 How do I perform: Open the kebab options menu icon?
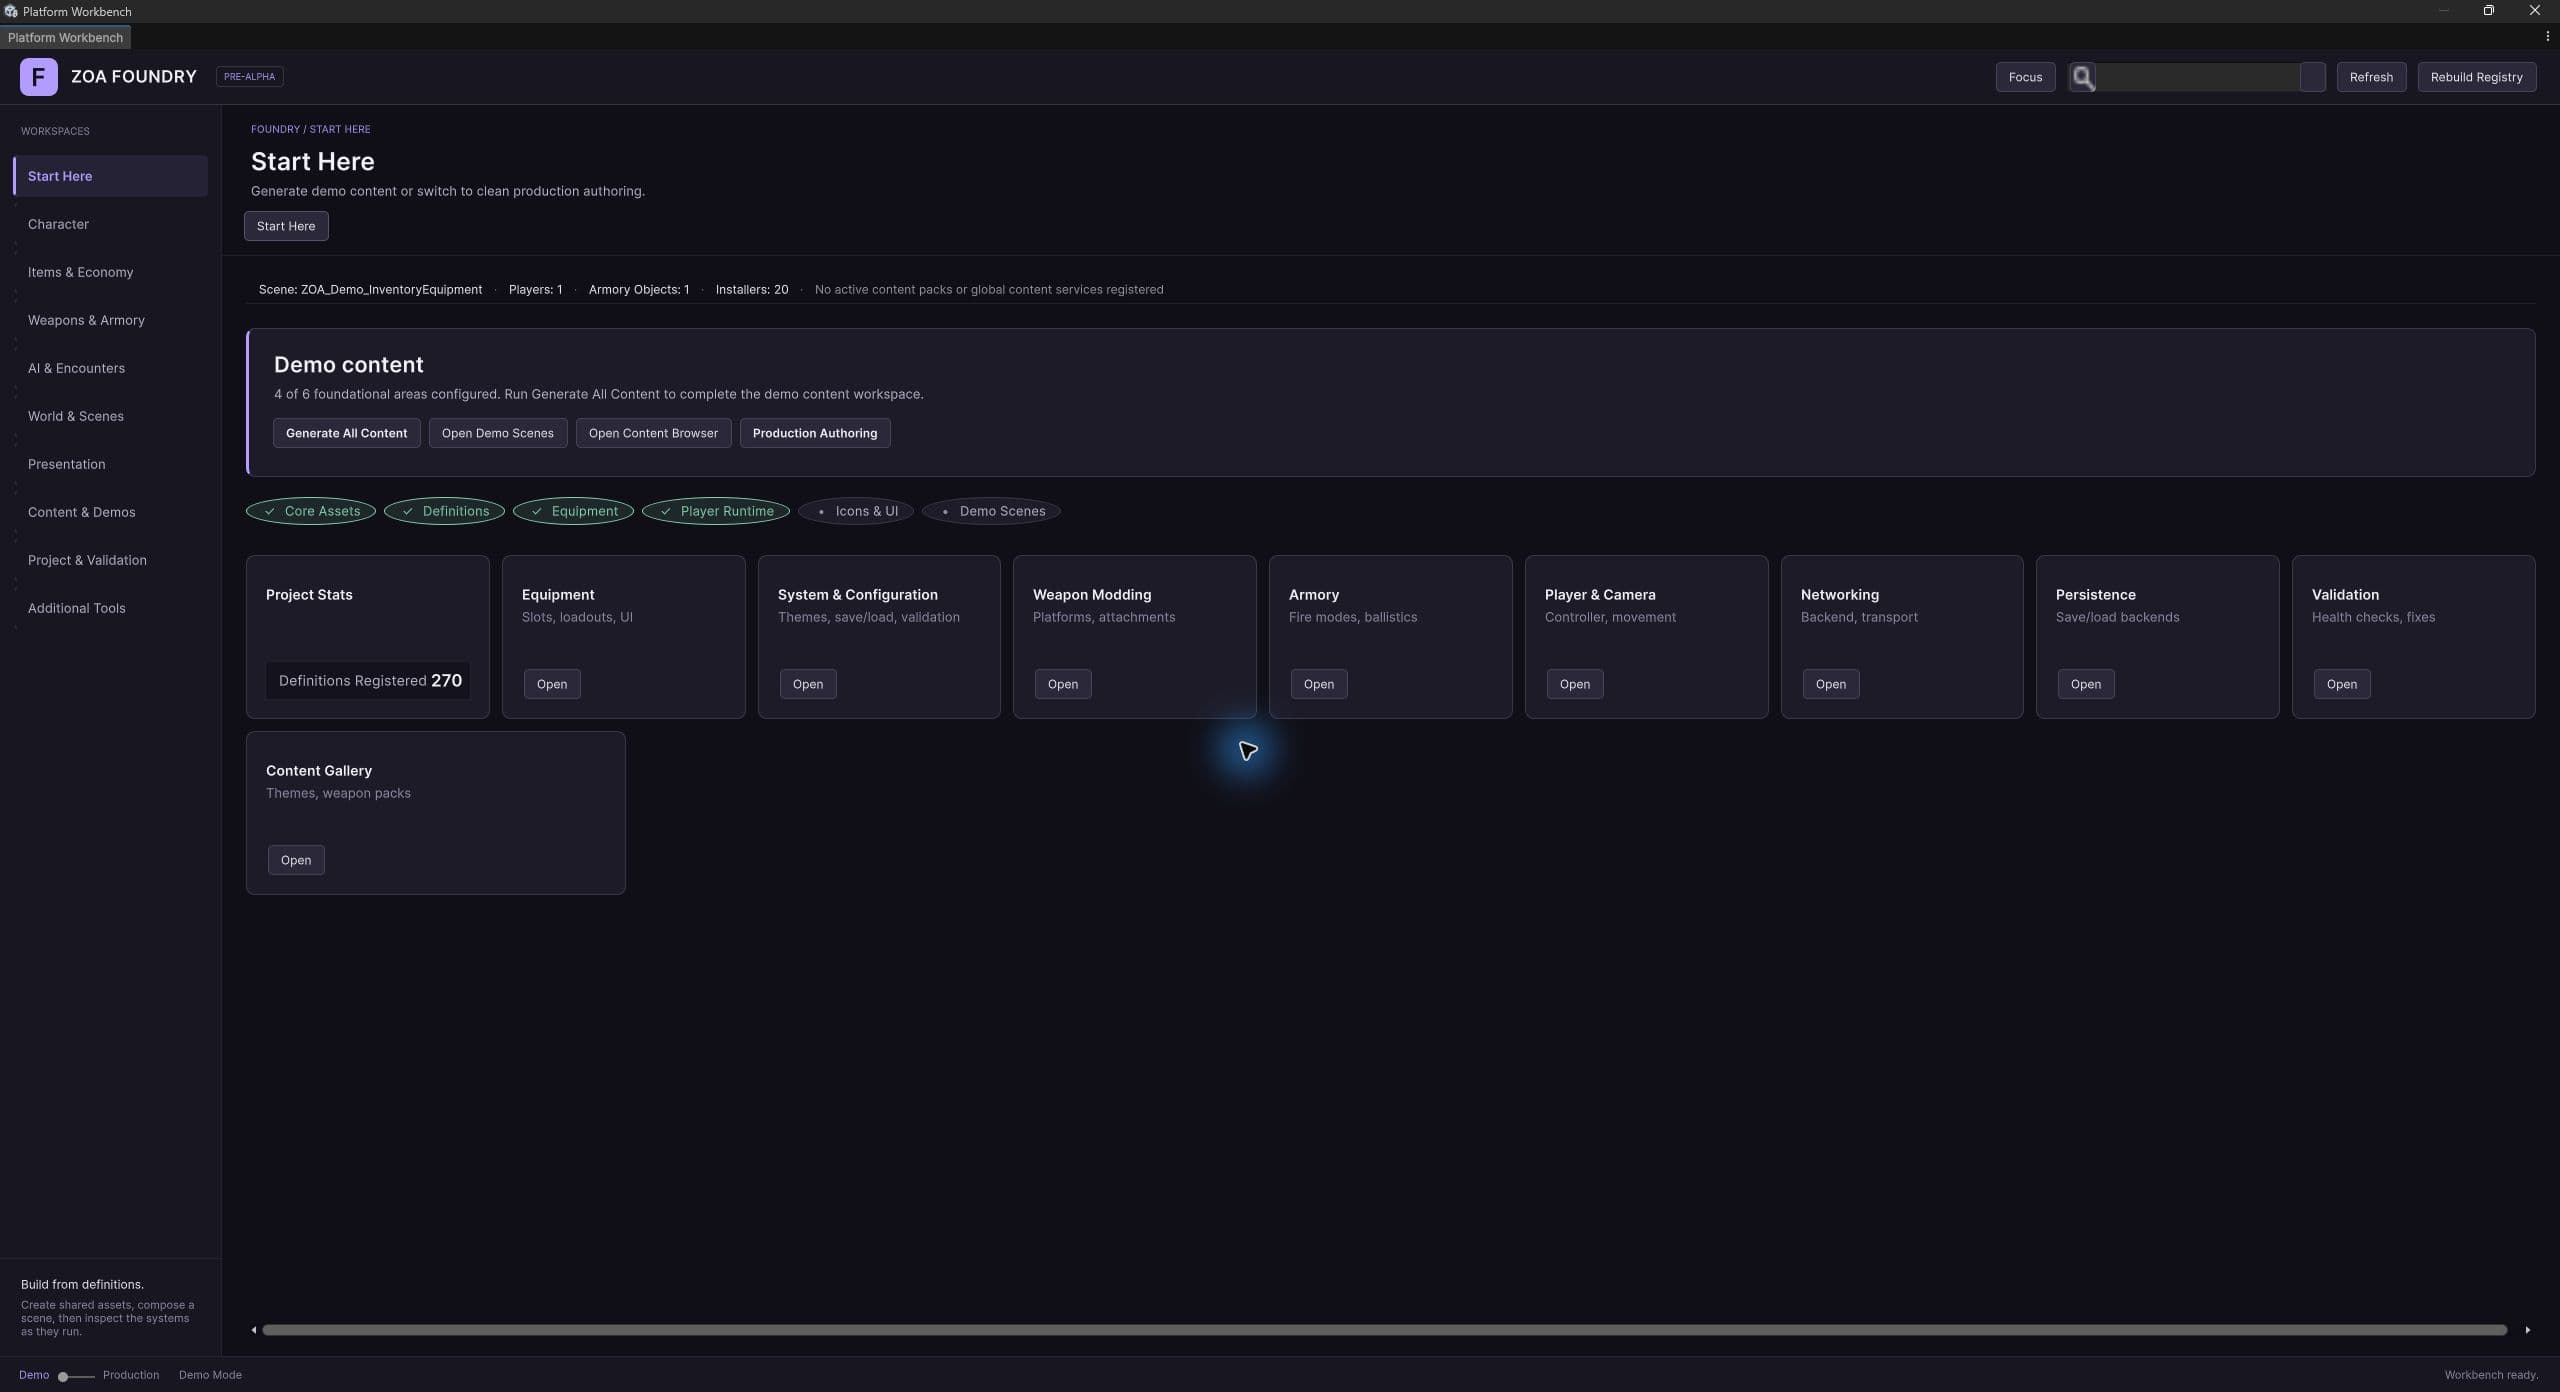2547,36
